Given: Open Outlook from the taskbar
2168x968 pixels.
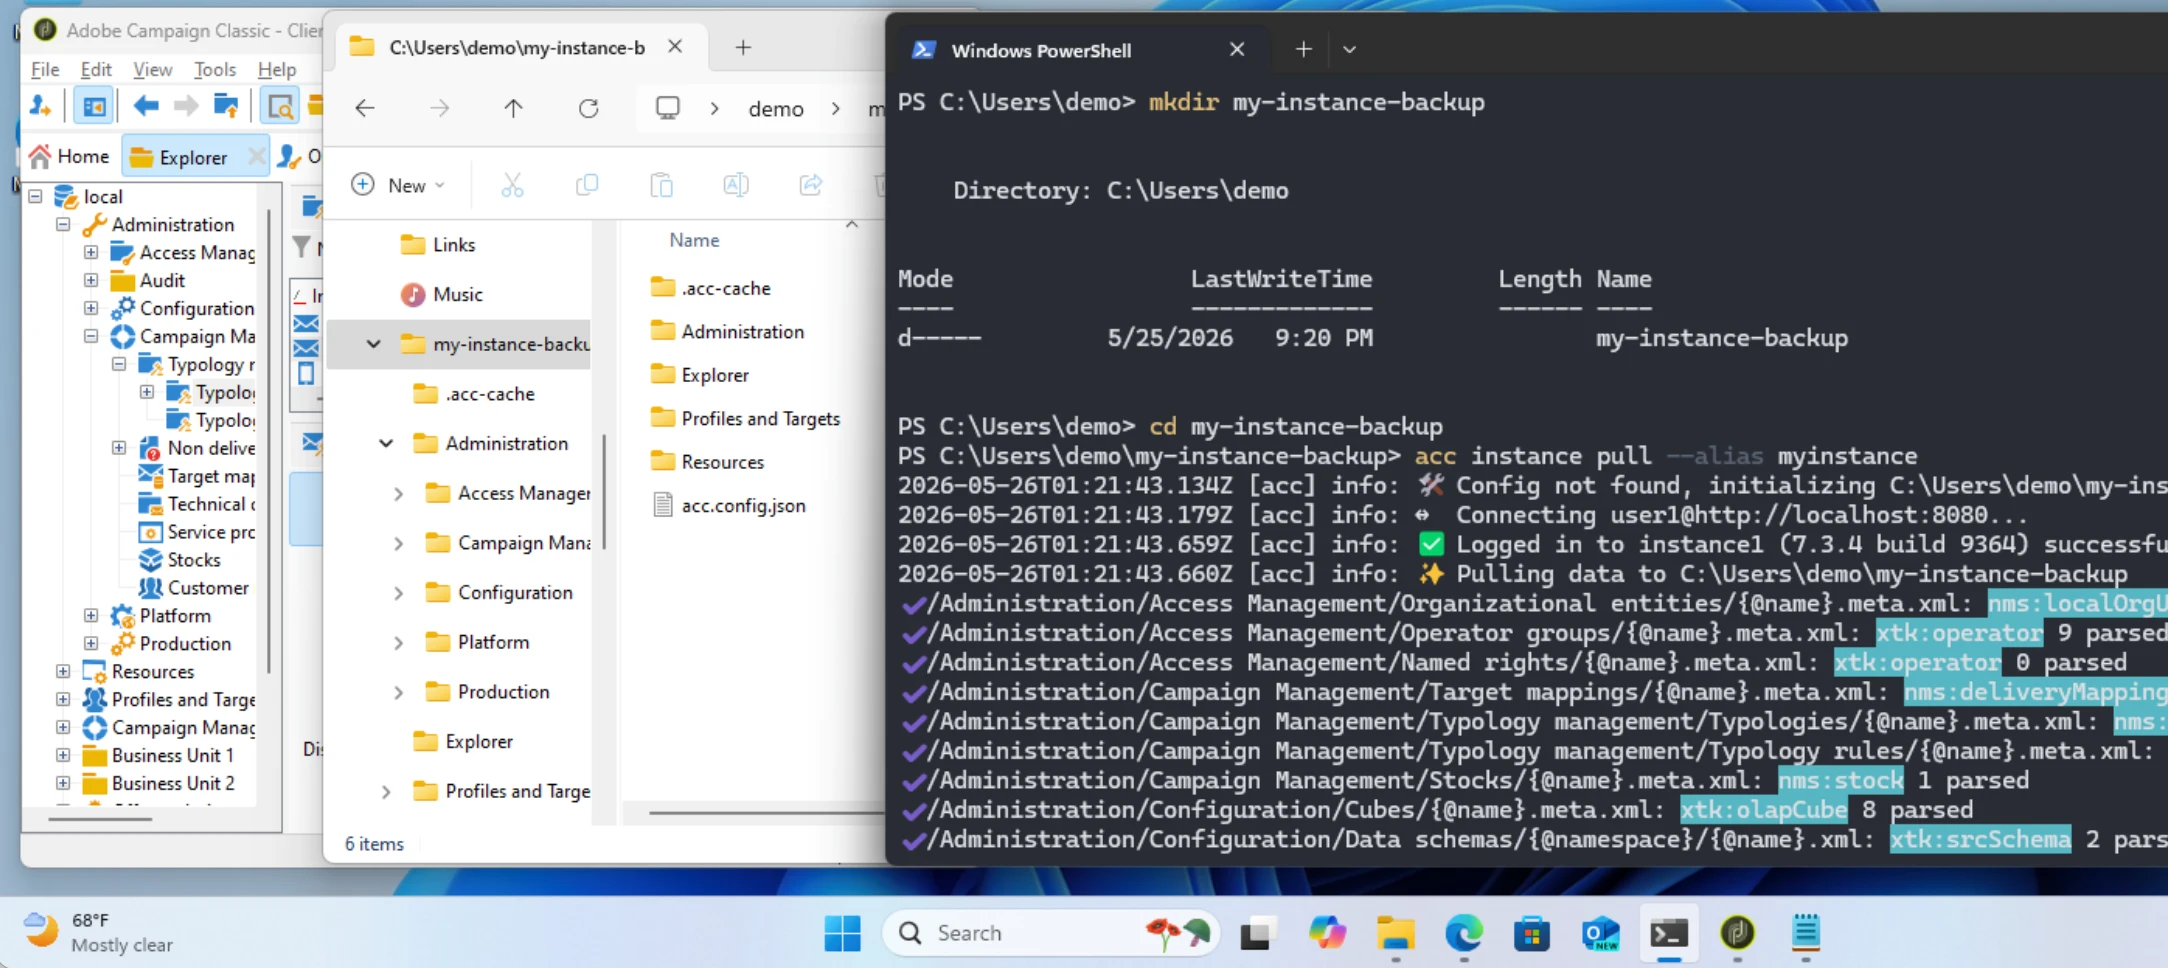Looking at the screenshot, I should coord(1600,933).
